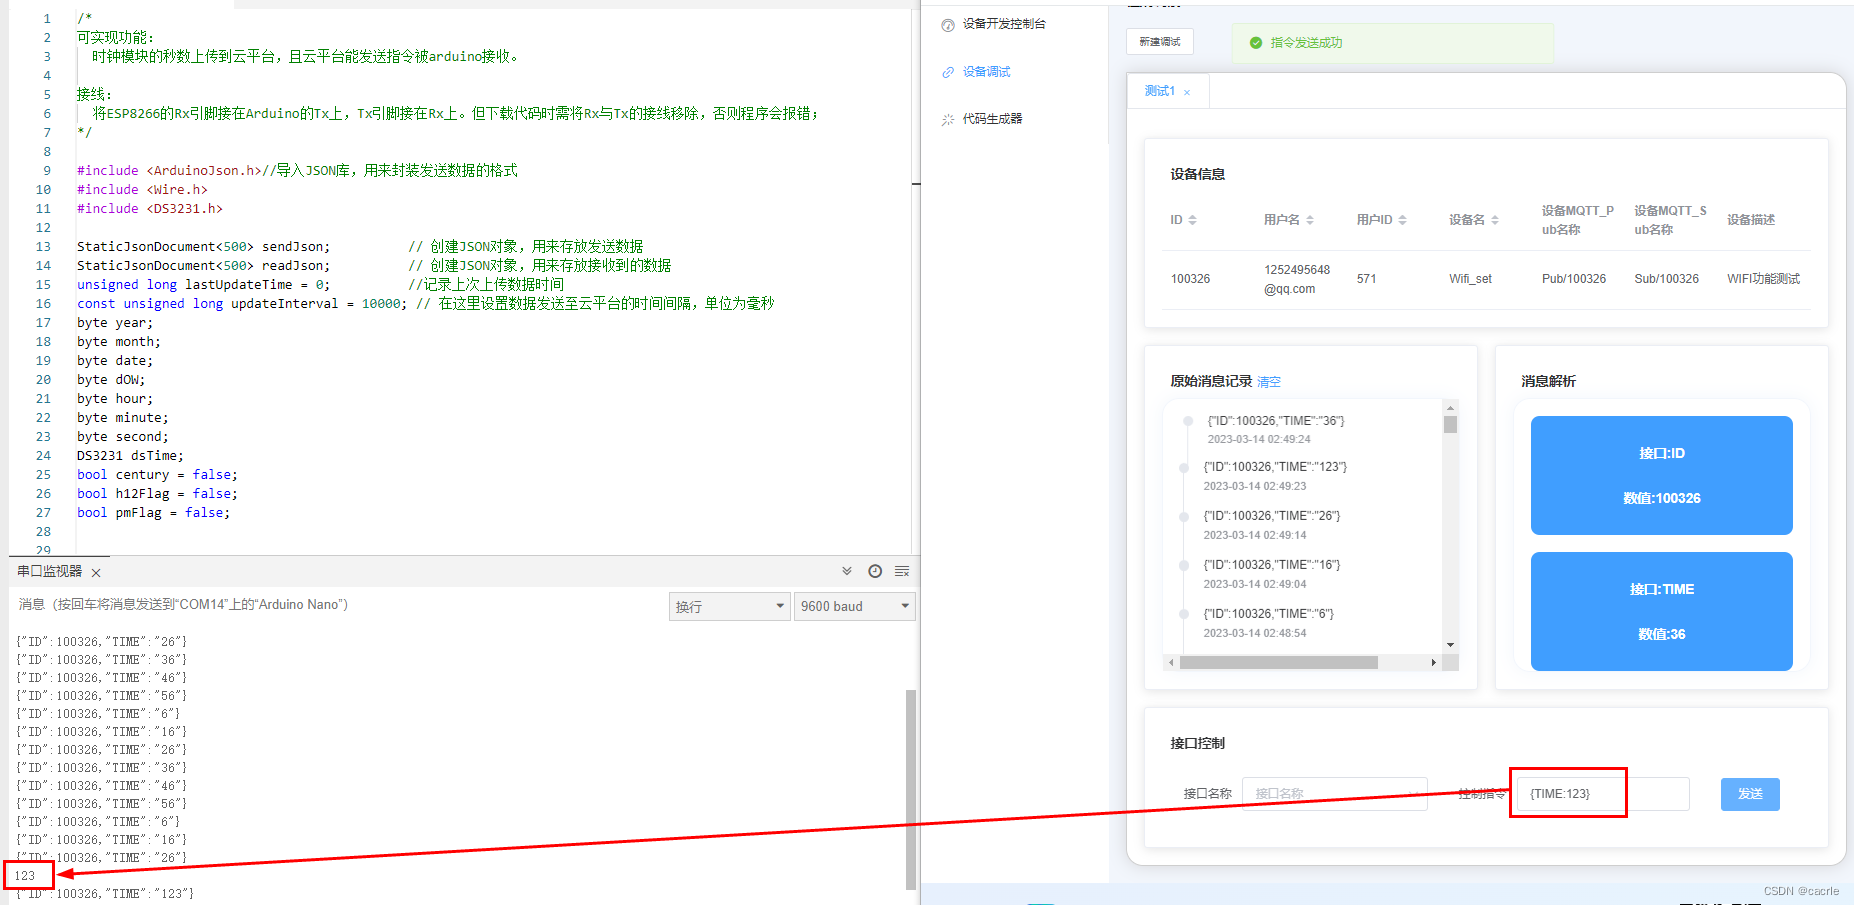Click the Wire.h include line in the editor
Viewport: 1854px width, 905px height.
pyautogui.click(x=142, y=189)
